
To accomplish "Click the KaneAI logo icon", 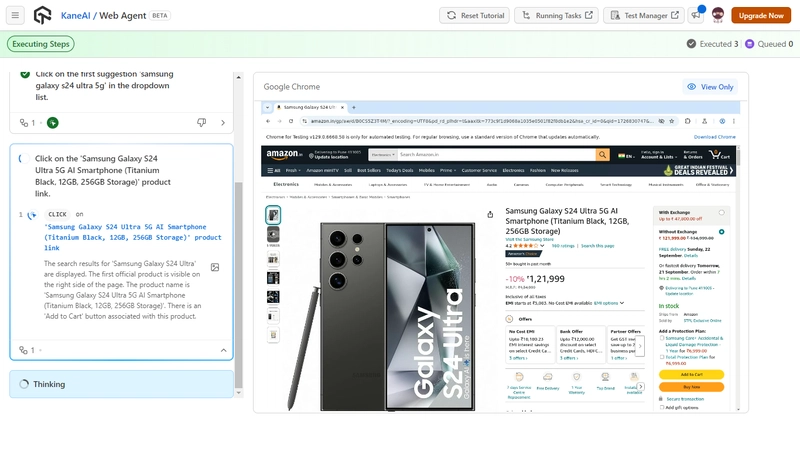I will coord(42,15).
